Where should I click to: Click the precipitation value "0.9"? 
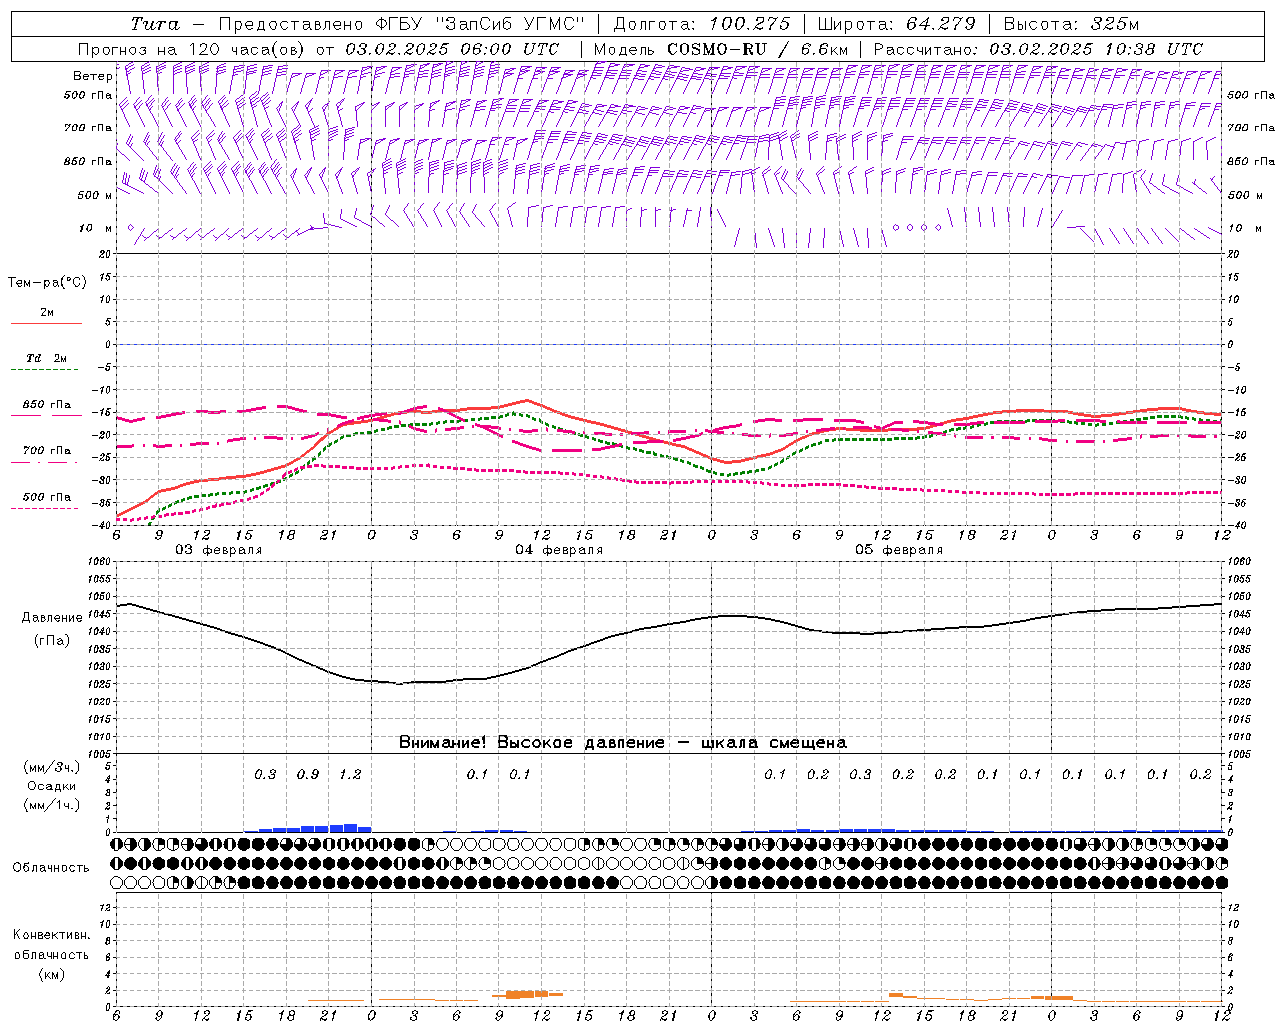(x=308, y=775)
